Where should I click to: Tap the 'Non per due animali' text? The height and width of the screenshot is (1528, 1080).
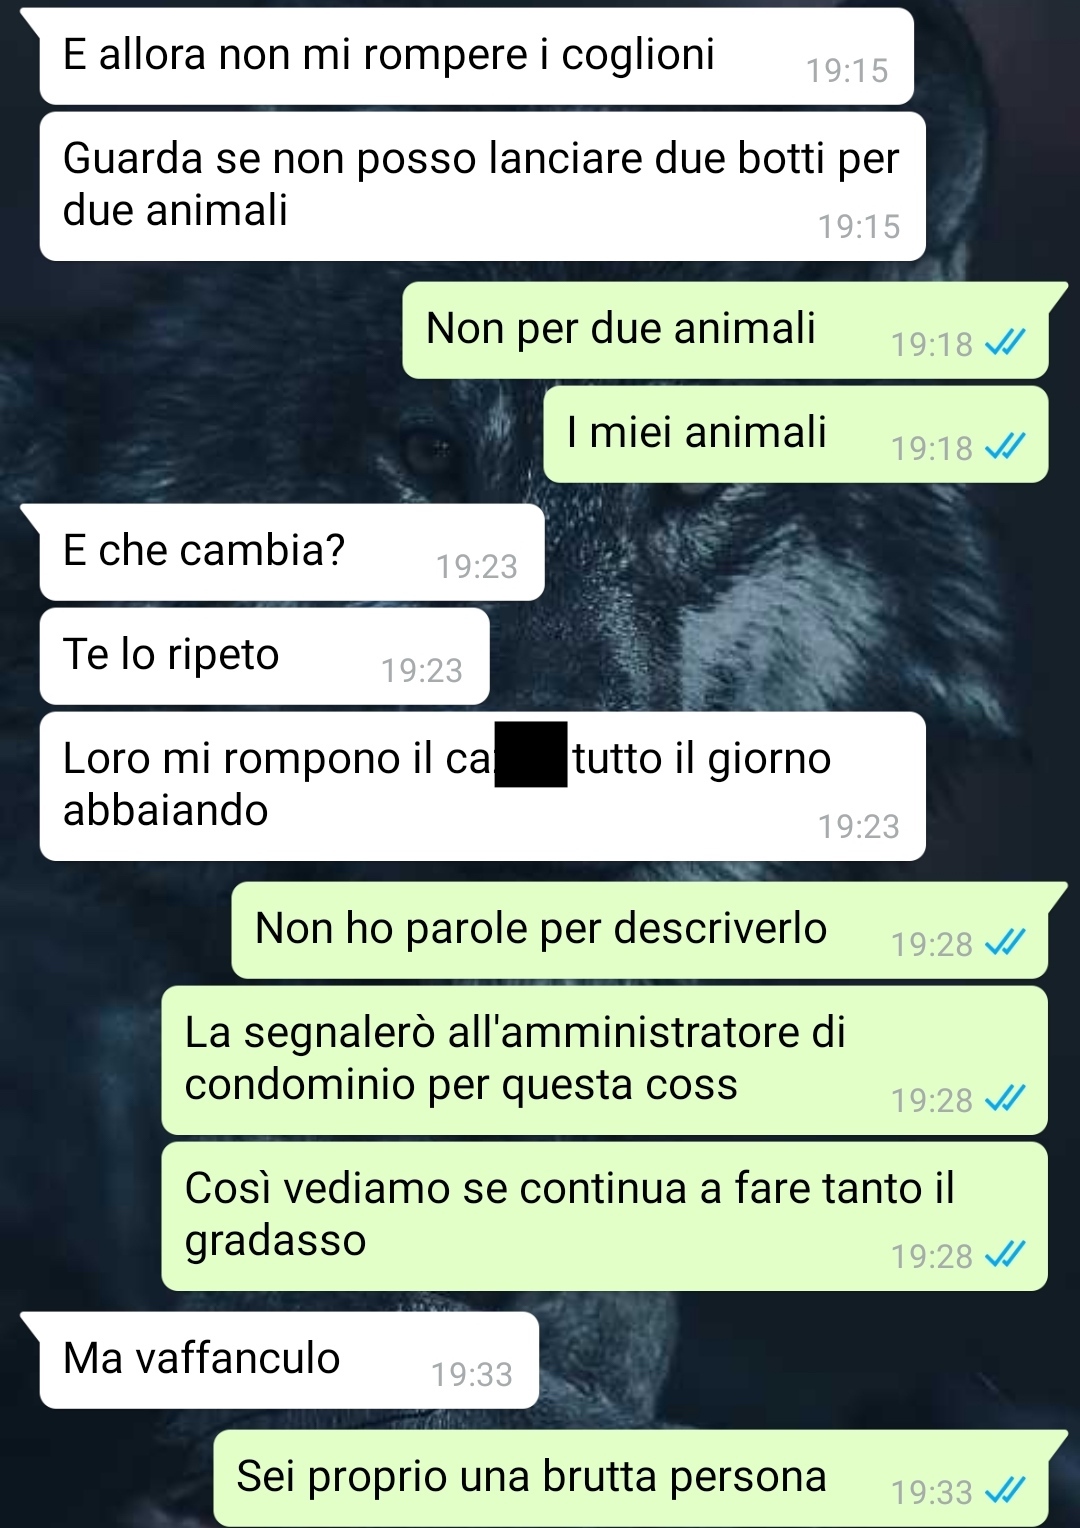tap(621, 329)
